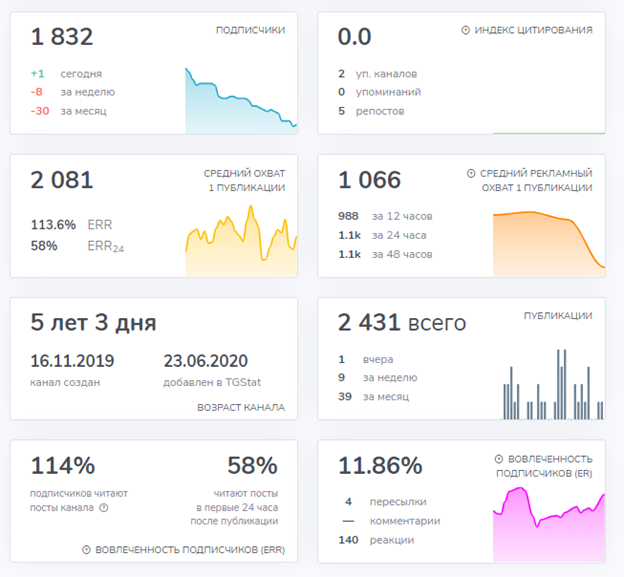Open СРЕДНИЙ ОХВАТ 1 ПУБЛИКАЦИИ heading
The width and height of the screenshot is (624, 577).
[244, 180]
